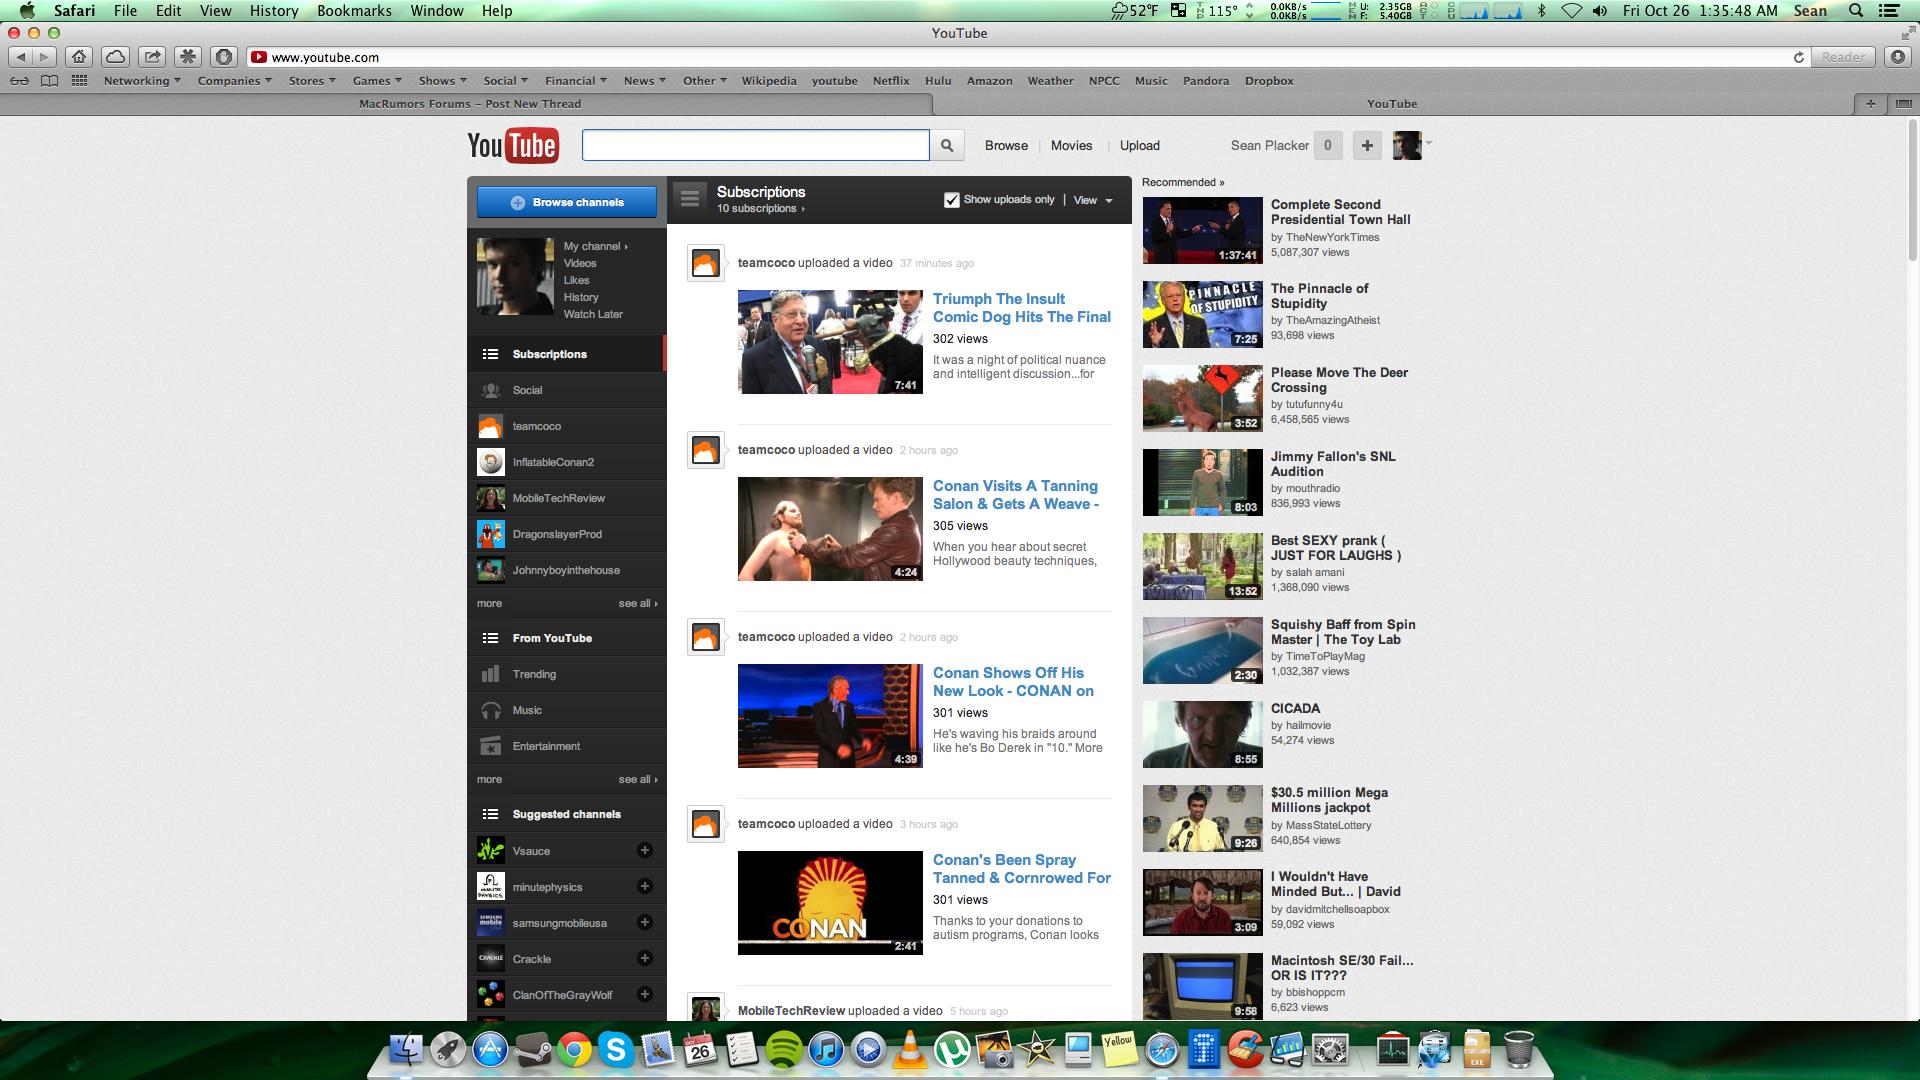Click the guide menu icon beside Subscriptions

[x=689, y=199]
